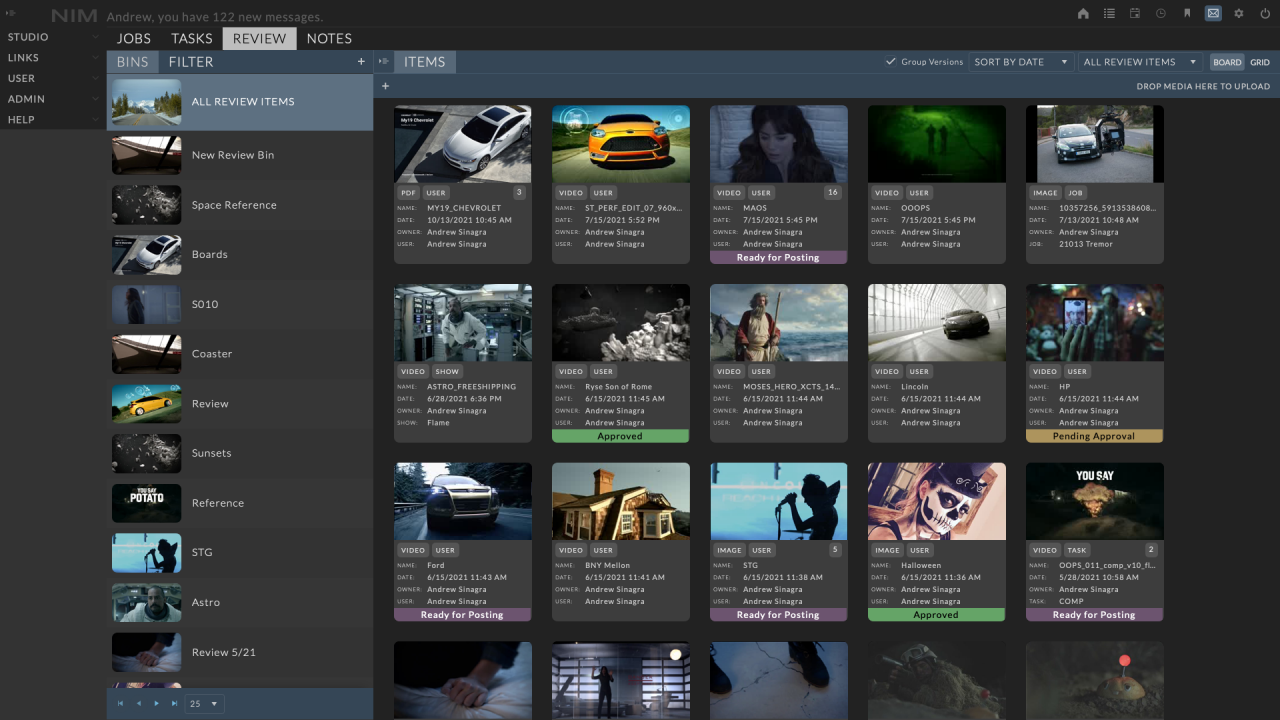Switch to the TASKS tab

191,38
